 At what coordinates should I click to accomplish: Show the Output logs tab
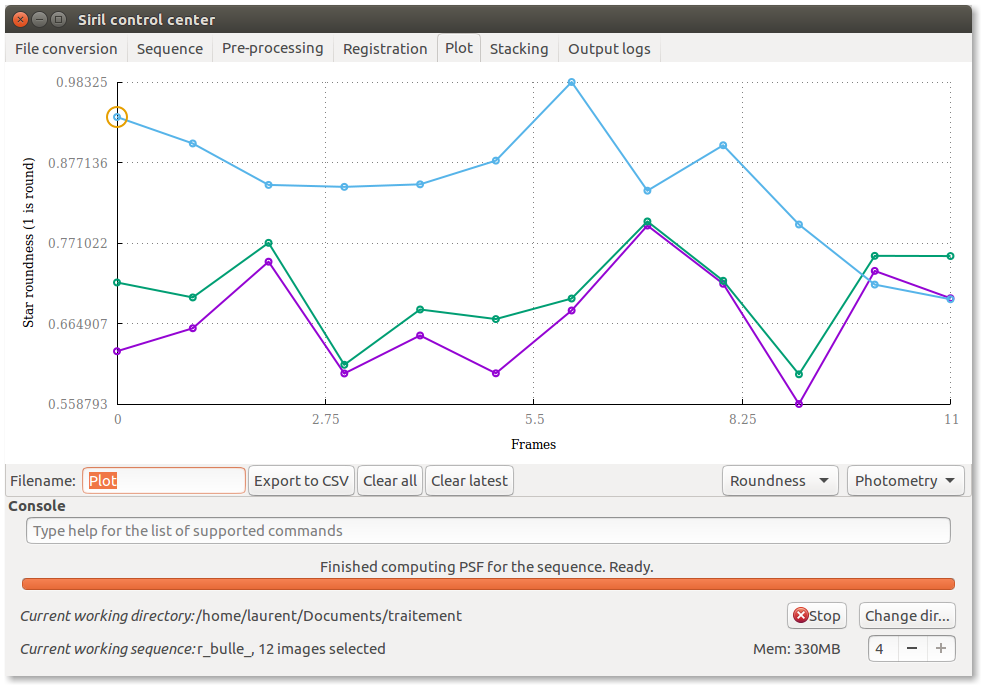(x=609, y=49)
